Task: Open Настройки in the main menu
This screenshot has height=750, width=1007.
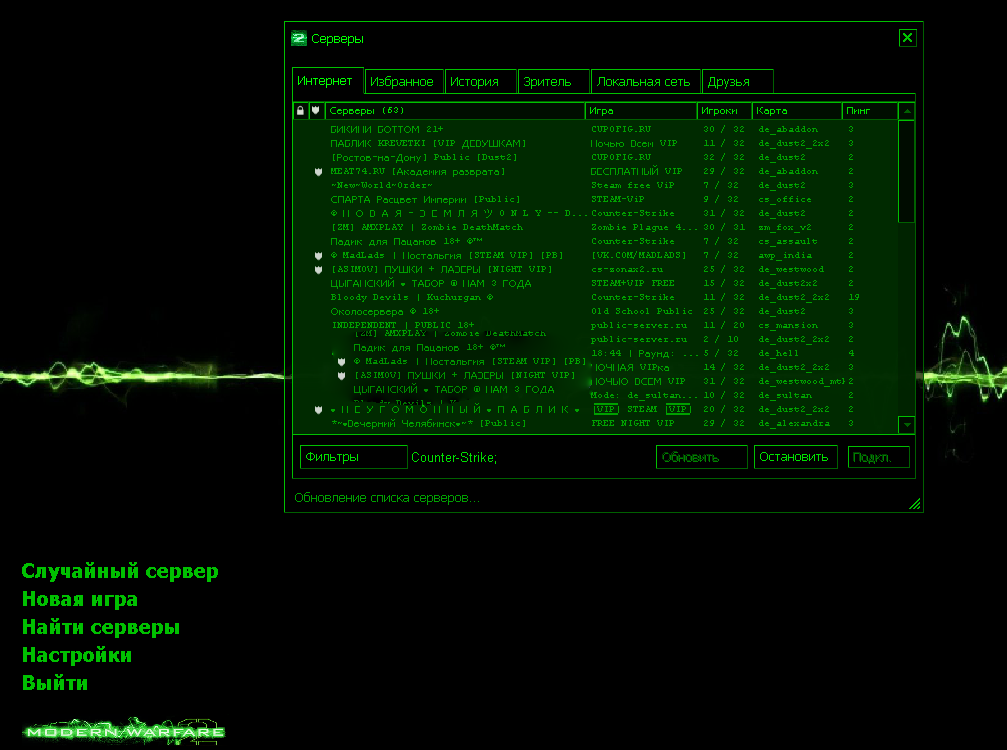Action: (x=77, y=656)
